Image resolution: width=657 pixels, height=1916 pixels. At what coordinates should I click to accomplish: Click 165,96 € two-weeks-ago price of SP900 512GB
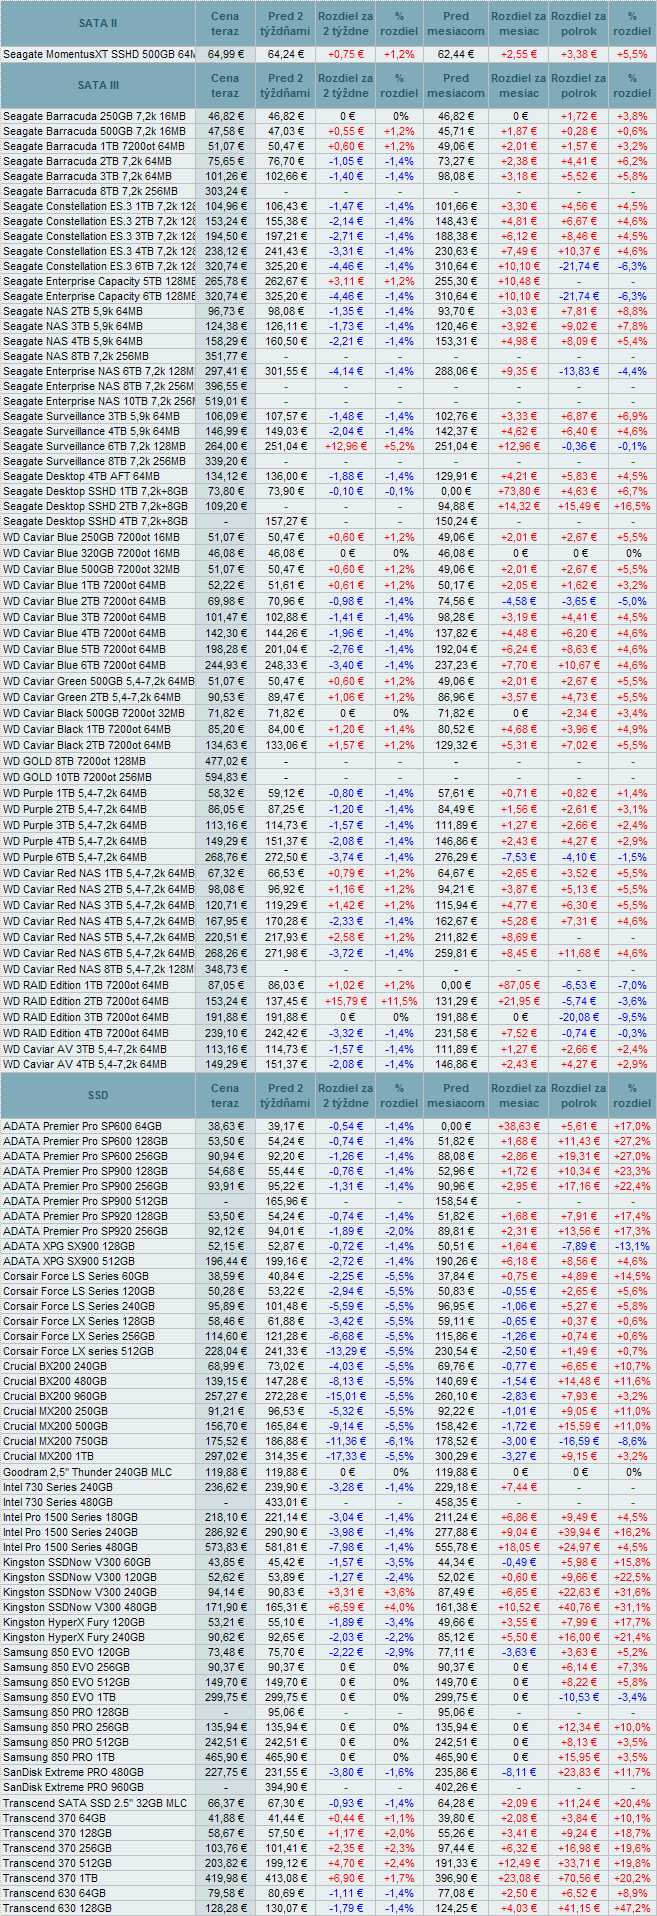pos(286,1201)
